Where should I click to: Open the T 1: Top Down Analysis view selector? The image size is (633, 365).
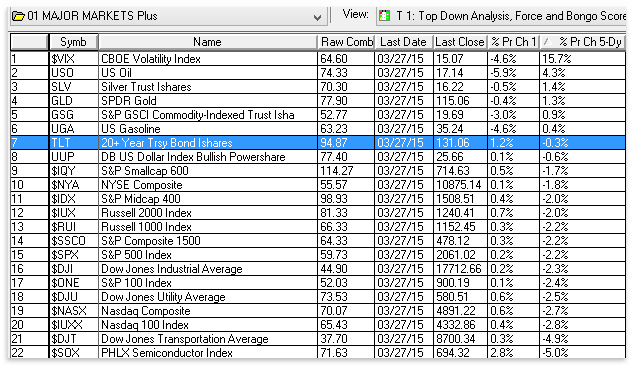[502, 16]
